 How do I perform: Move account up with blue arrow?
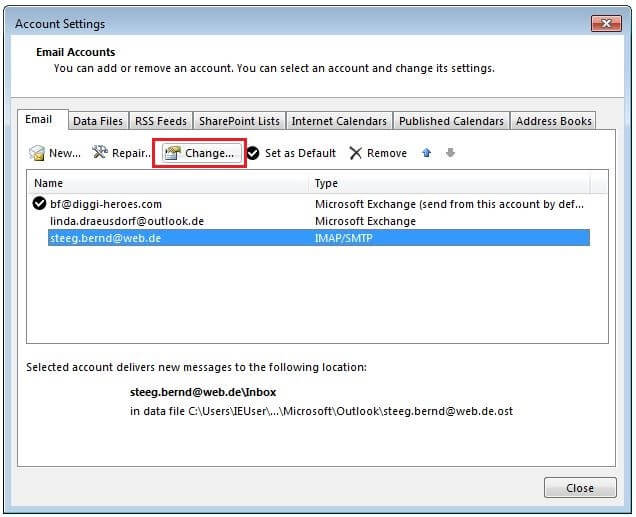426,153
